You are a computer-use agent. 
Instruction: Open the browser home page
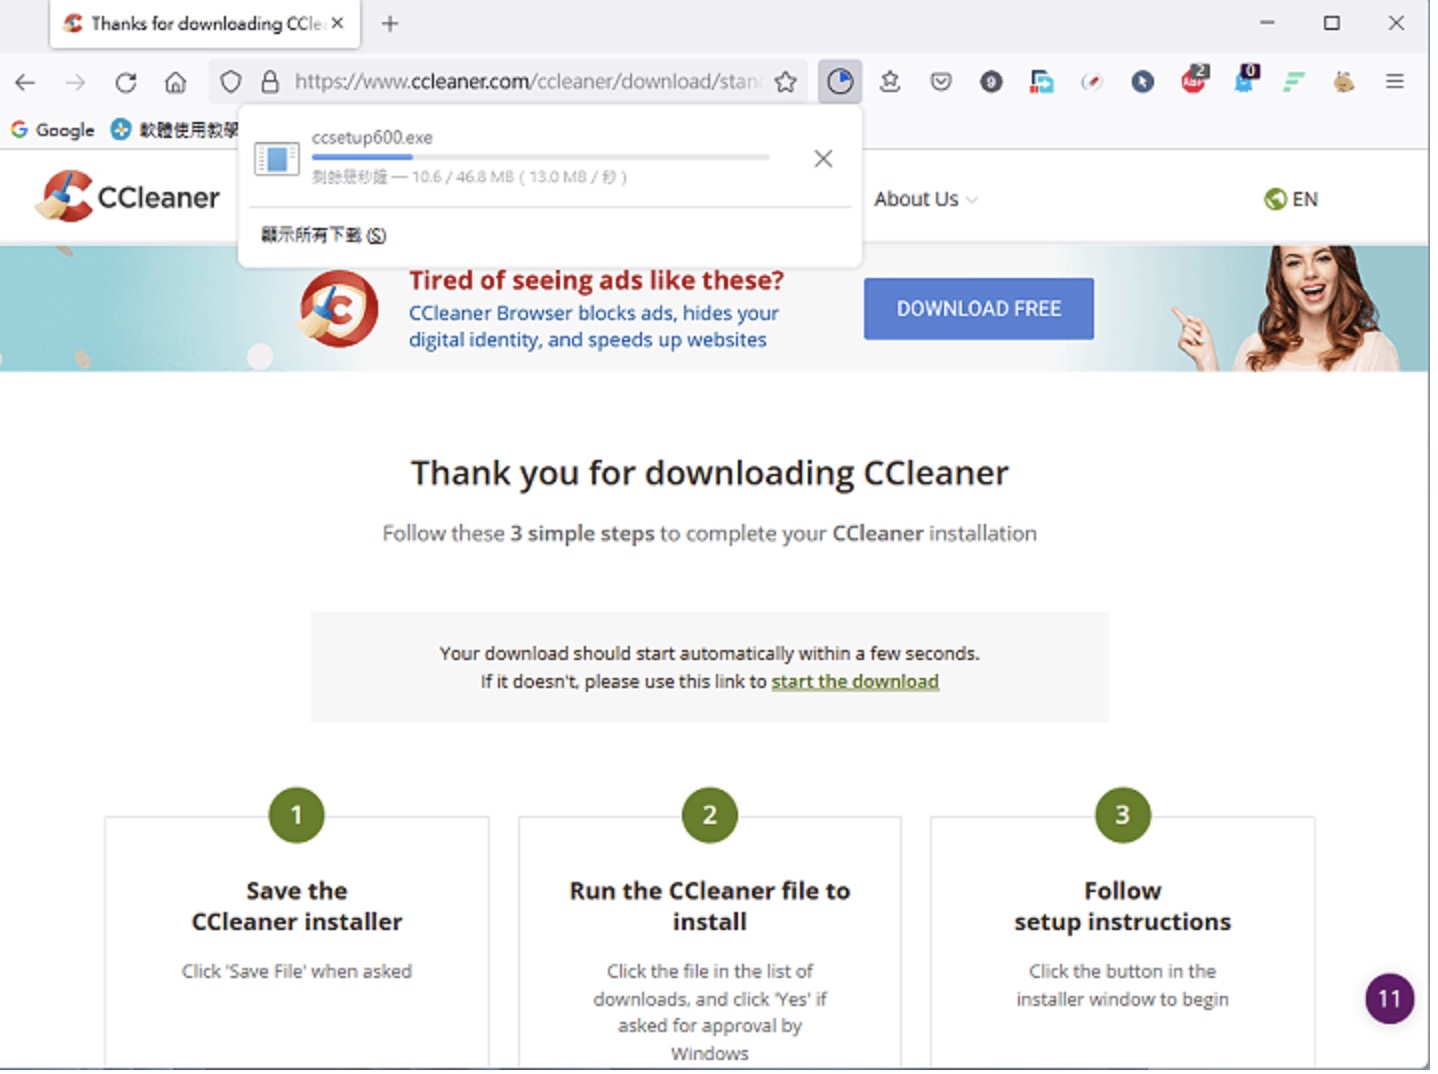pyautogui.click(x=175, y=82)
